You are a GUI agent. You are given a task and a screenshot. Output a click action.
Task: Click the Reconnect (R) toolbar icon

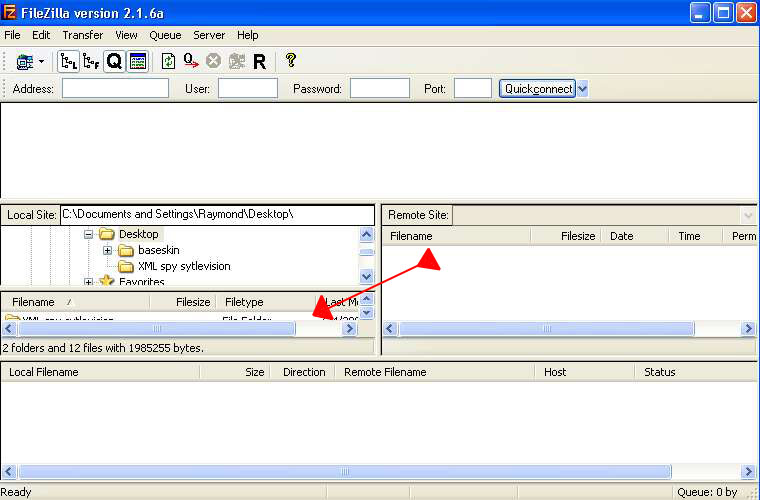(x=259, y=62)
